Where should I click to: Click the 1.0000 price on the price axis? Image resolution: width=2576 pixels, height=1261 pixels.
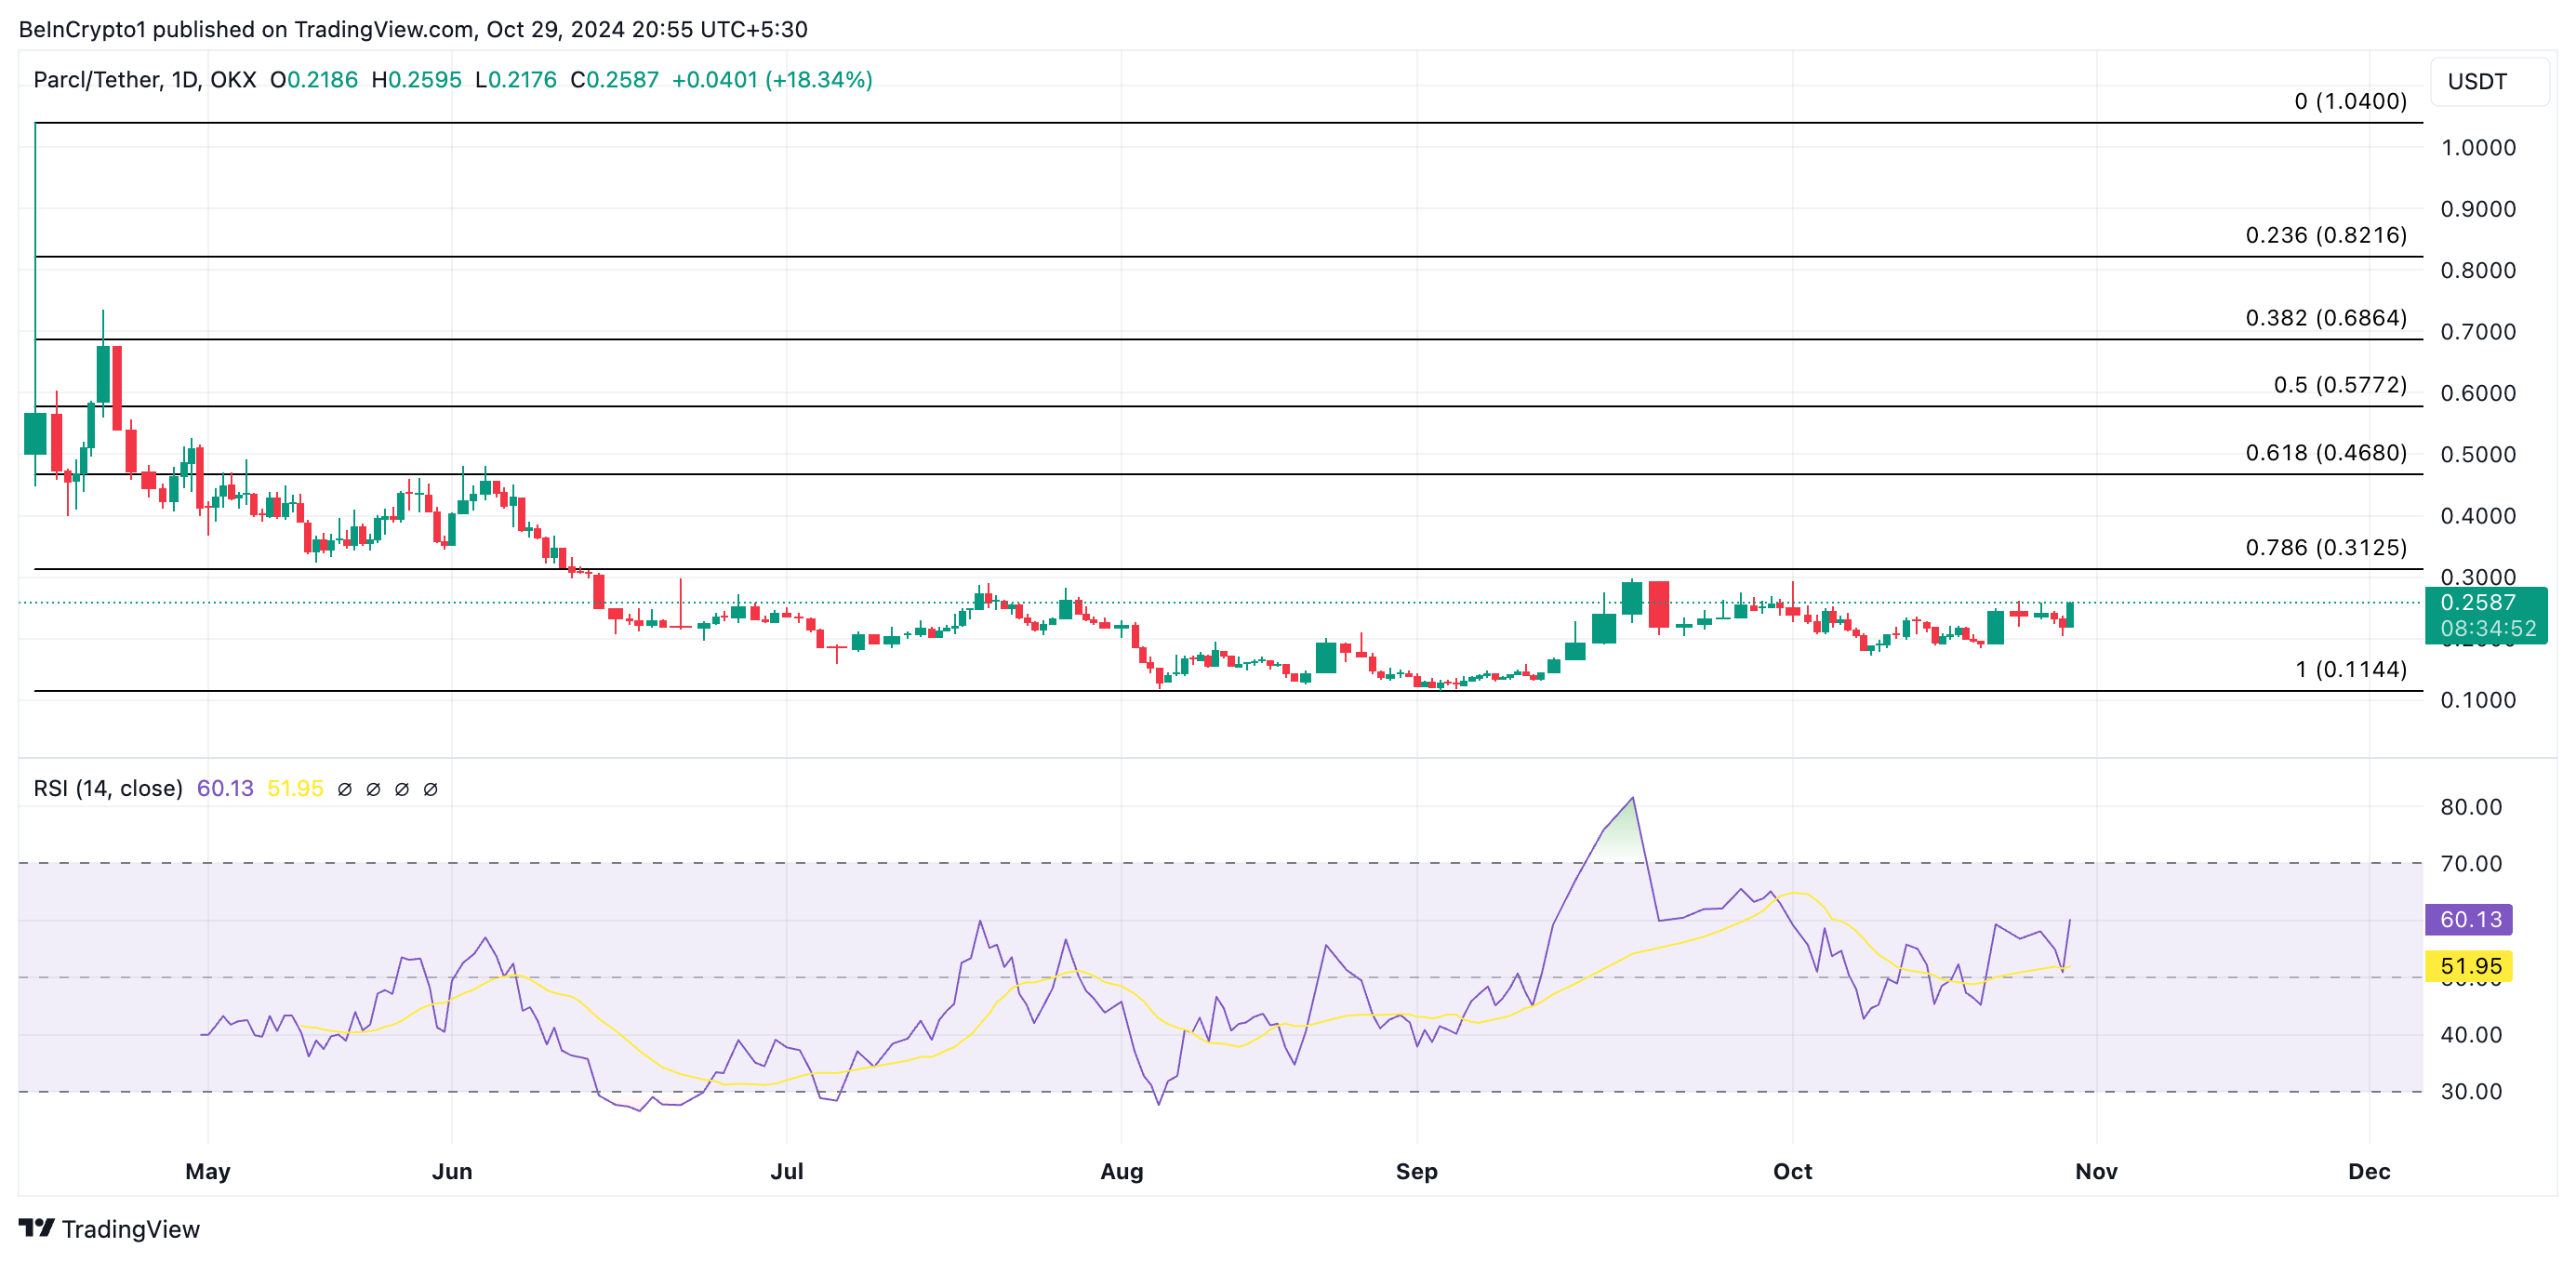click(2477, 148)
